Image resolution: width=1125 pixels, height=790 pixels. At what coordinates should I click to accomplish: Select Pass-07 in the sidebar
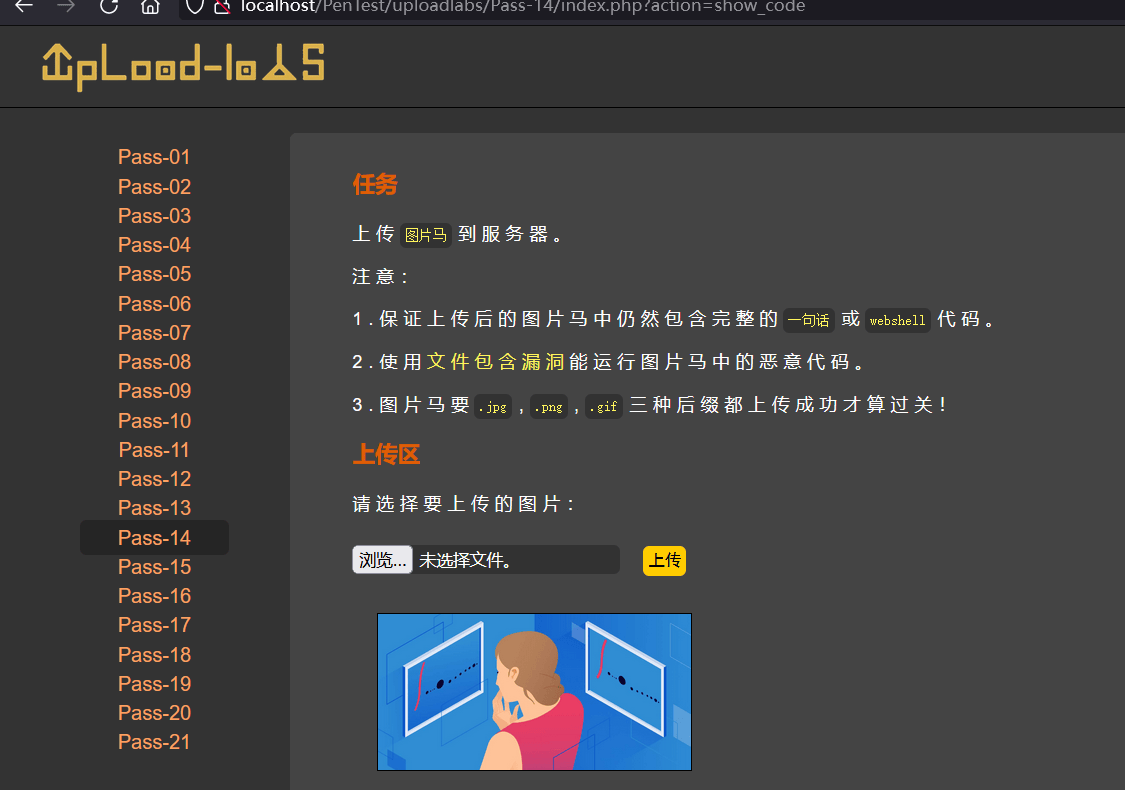click(x=154, y=333)
